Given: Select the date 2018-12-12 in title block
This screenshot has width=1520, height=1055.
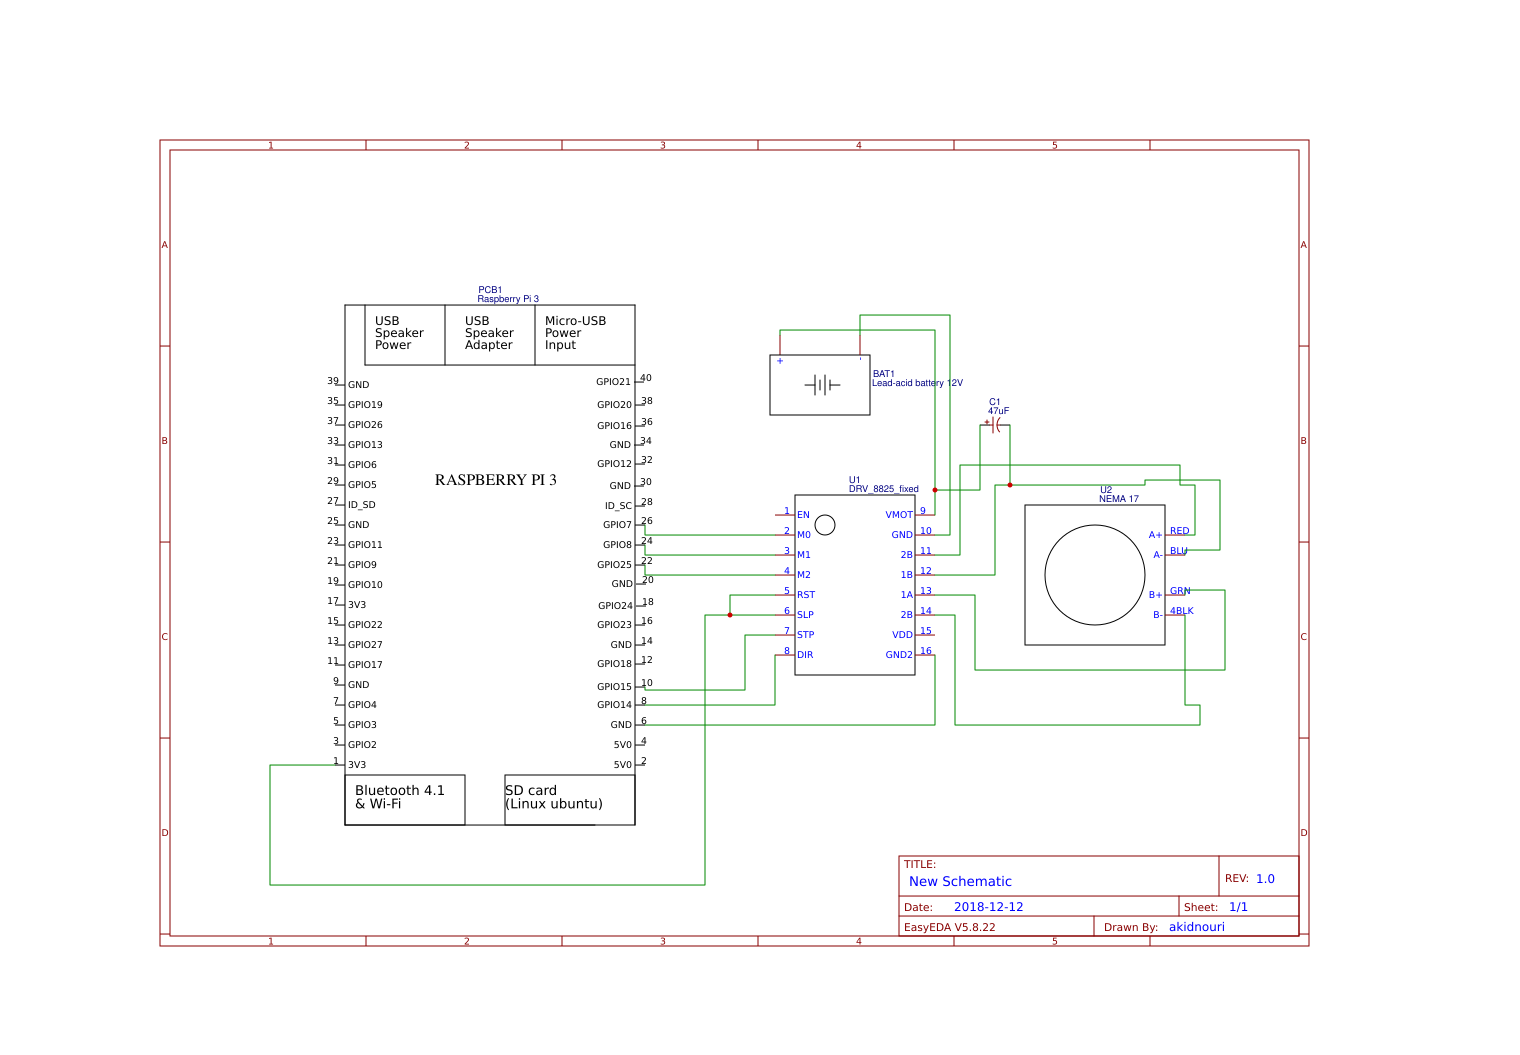Looking at the screenshot, I should click(x=988, y=906).
